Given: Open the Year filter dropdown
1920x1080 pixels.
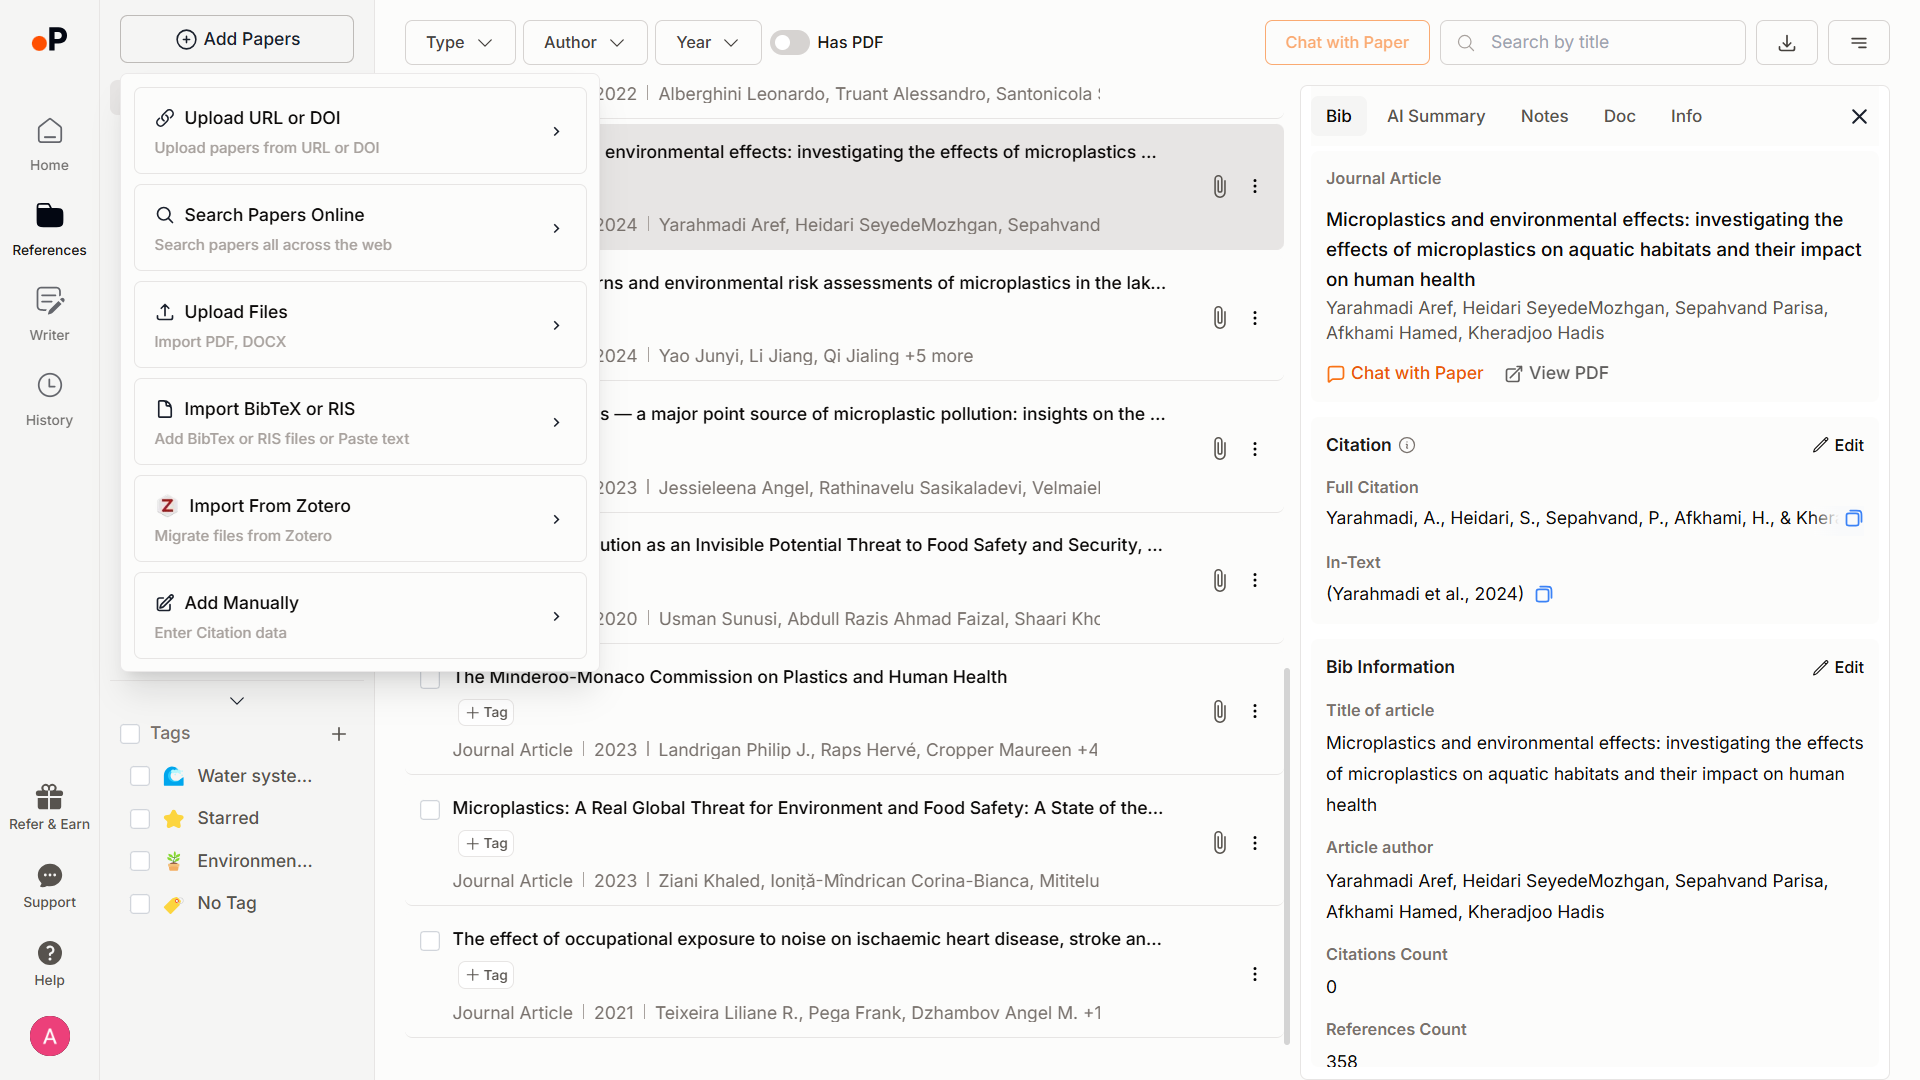Looking at the screenshot, I should [707, 43].
